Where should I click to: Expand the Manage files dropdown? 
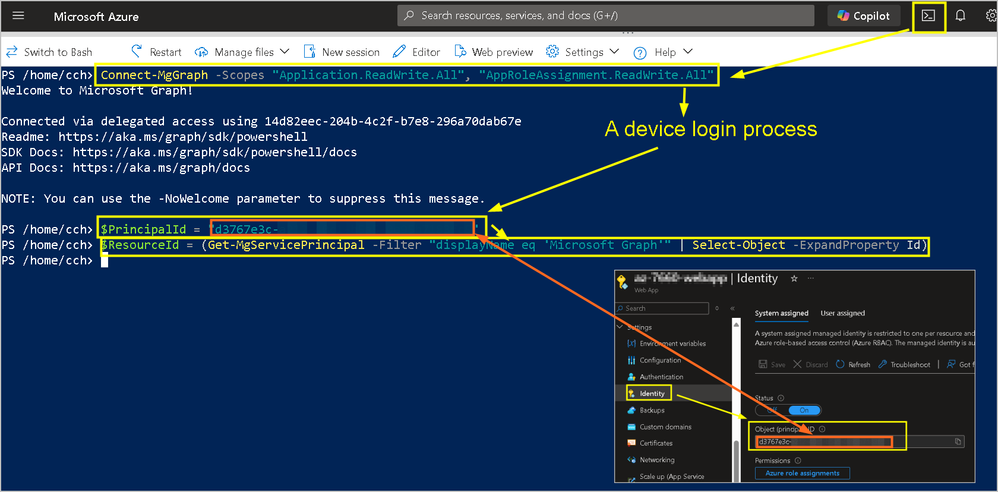[242, 52]
